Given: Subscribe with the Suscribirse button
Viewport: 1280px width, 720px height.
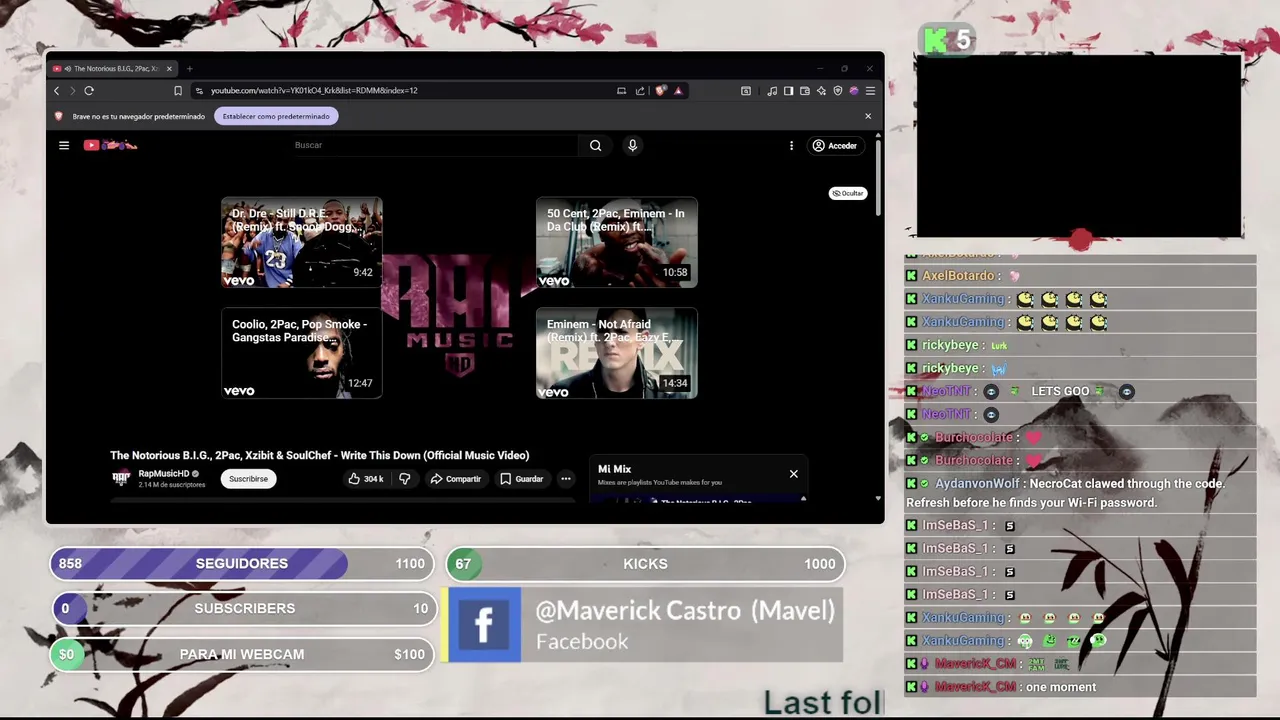Looking at the screenshot, I should click(x=249, y=479).
